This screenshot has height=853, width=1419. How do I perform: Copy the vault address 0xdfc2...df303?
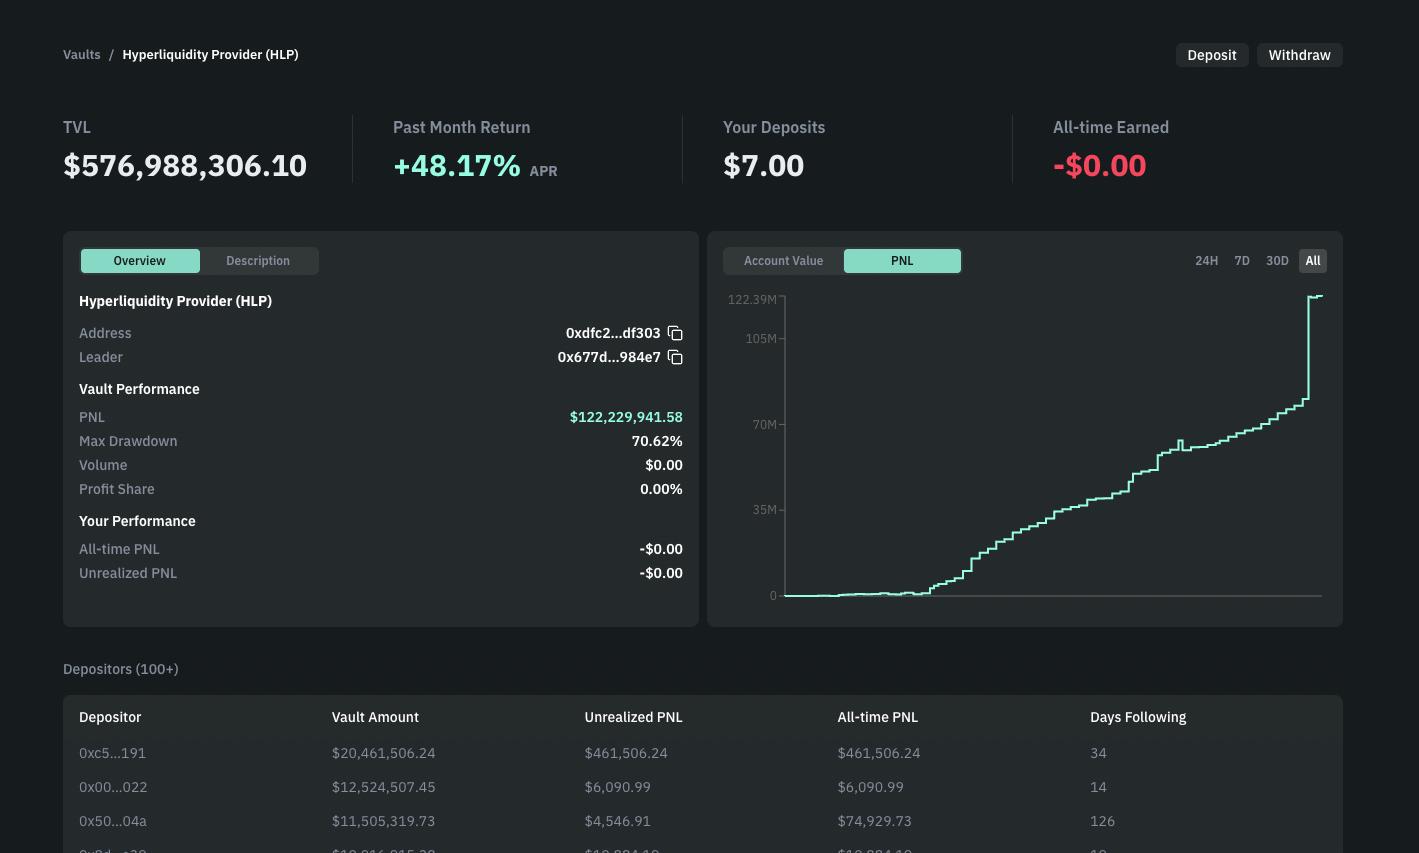coord(675,333)
